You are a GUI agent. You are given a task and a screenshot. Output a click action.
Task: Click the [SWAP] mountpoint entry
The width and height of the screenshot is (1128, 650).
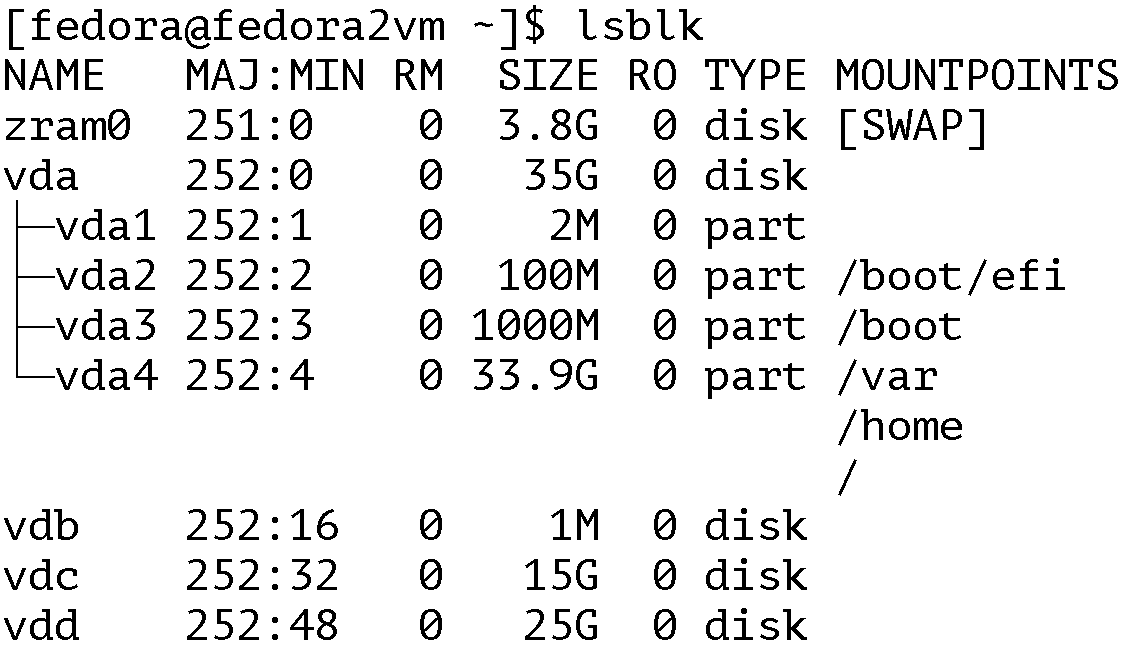tap(911, 127)
